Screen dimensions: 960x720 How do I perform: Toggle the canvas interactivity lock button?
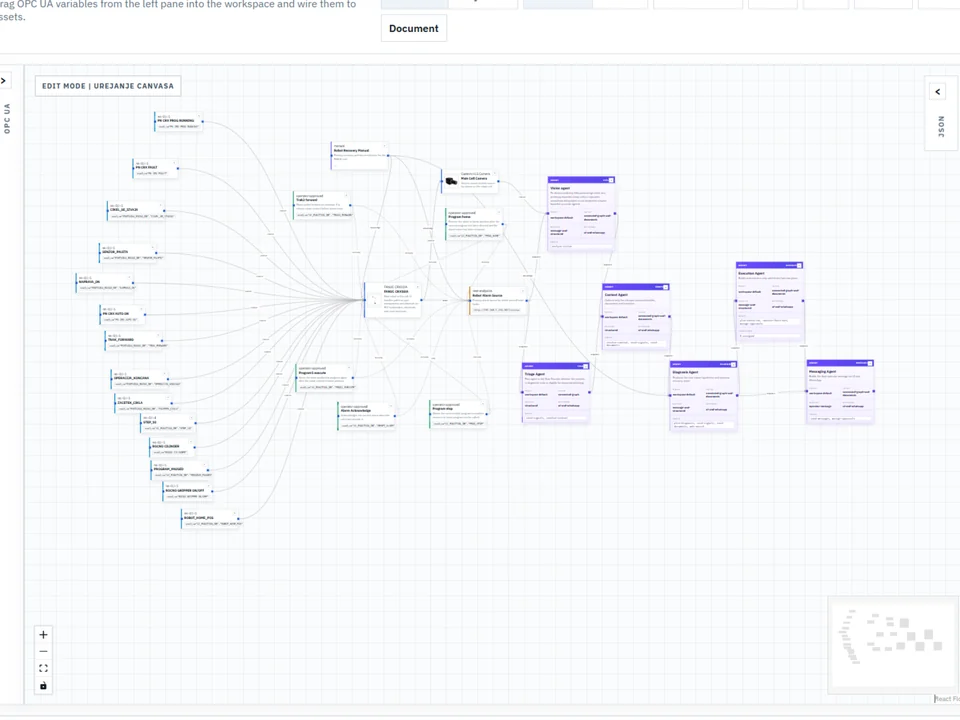tap(43, 685)
